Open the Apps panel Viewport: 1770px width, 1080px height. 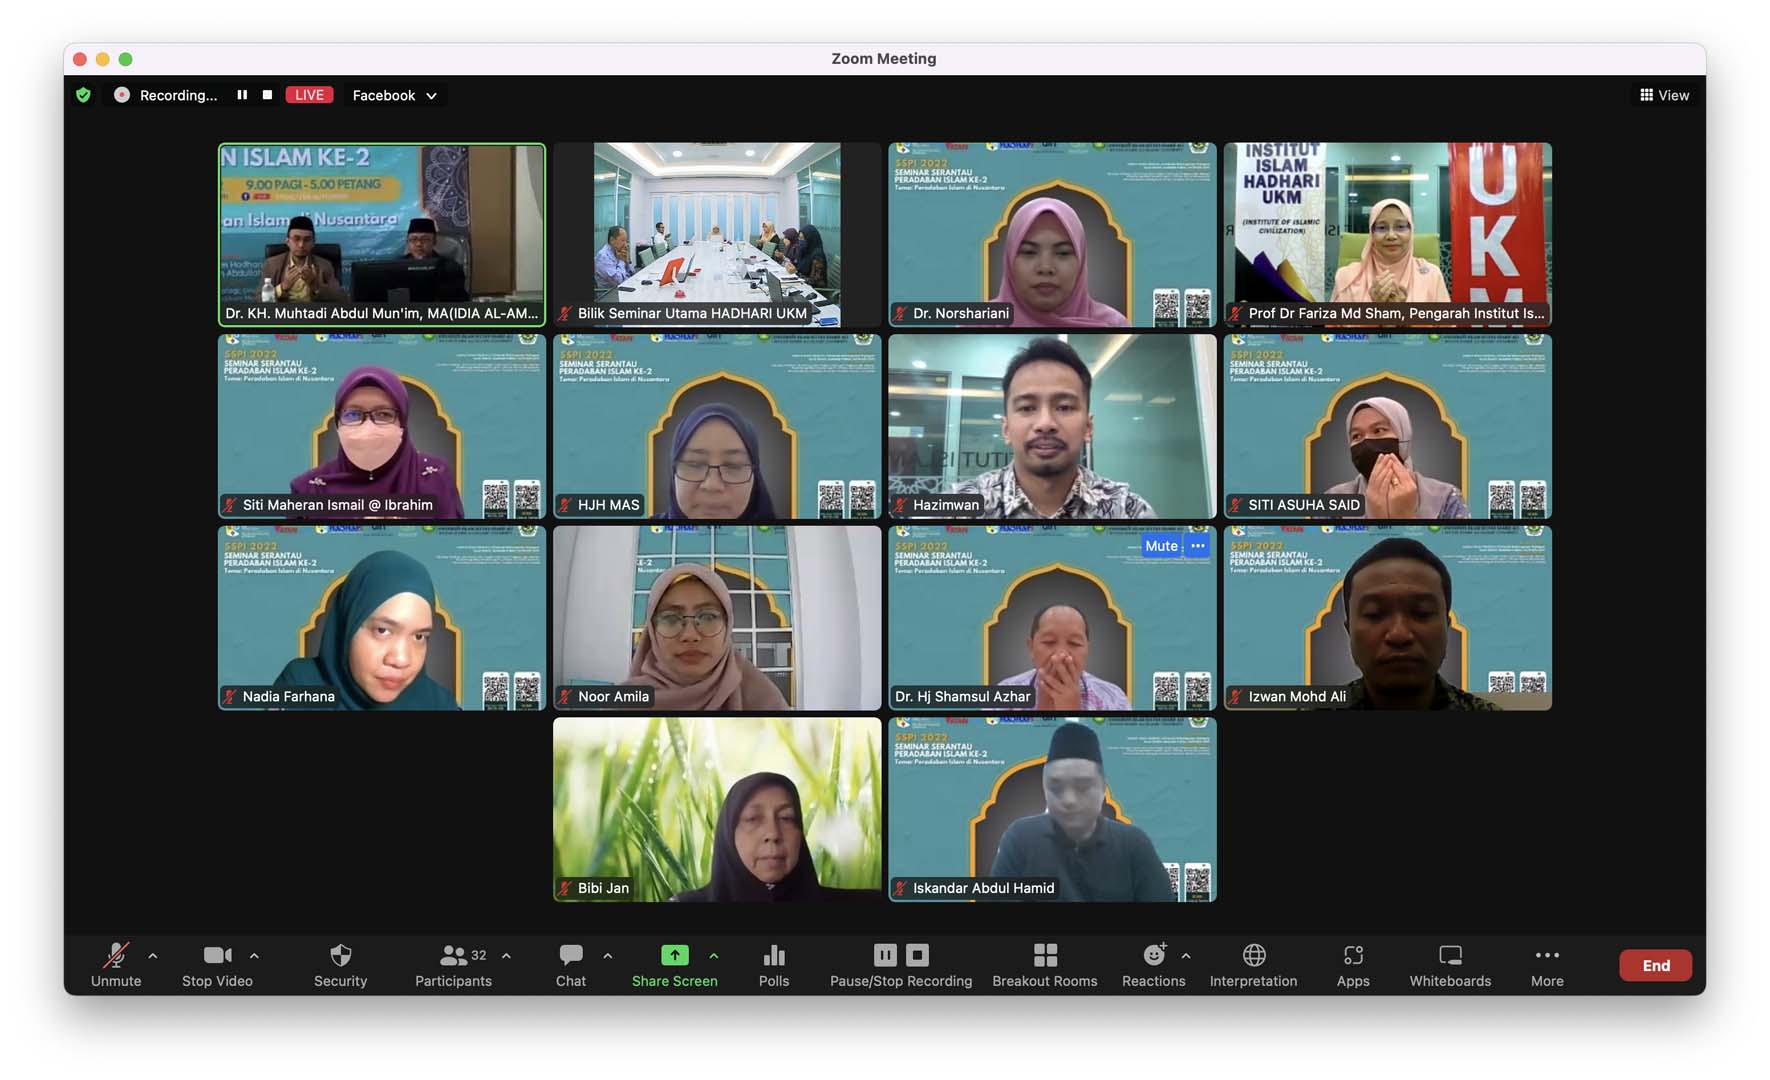[1352, 965]
